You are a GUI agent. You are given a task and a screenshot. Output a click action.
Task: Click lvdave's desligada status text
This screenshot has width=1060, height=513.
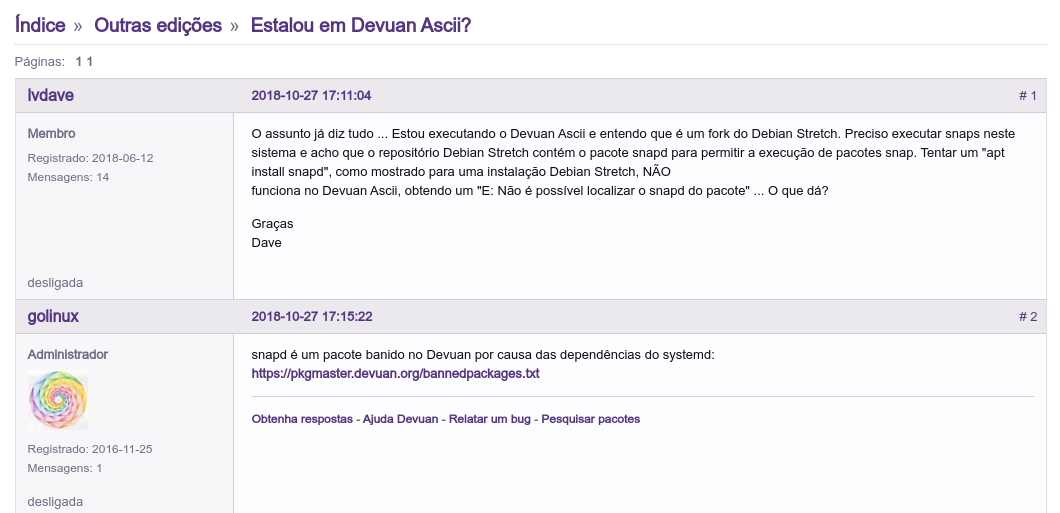click(x=55, y=283)
